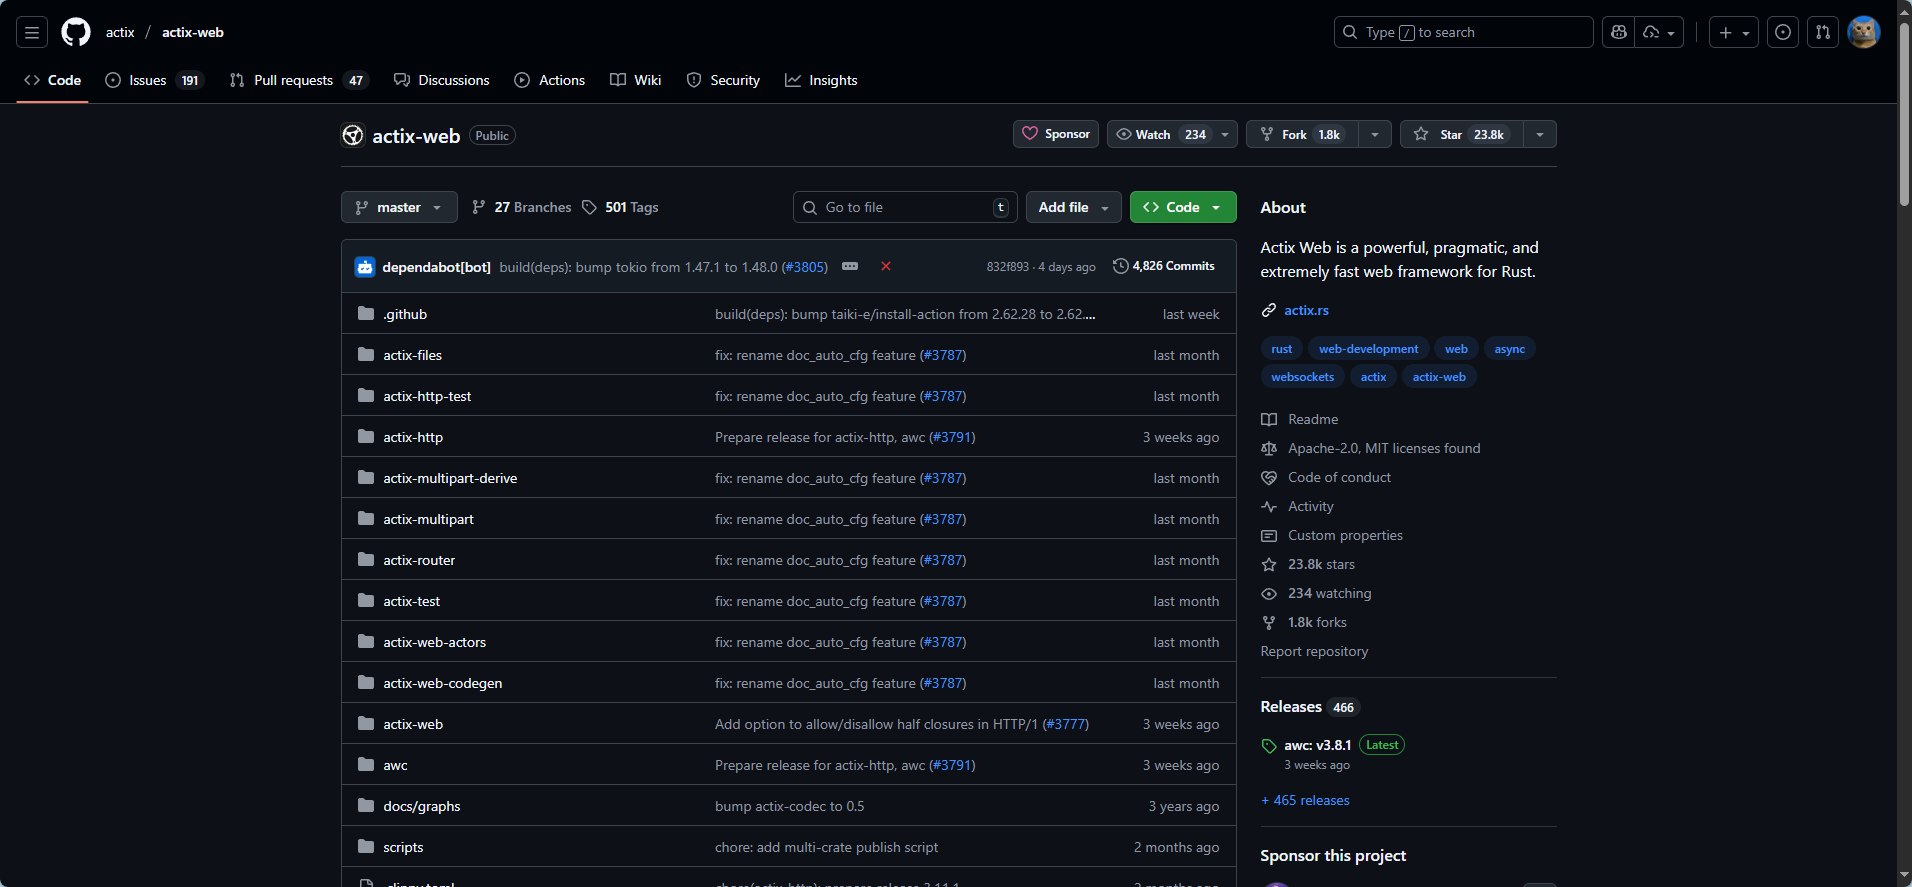Focus the Go to file search field
1912x887 pixels.
click(905, 207)
